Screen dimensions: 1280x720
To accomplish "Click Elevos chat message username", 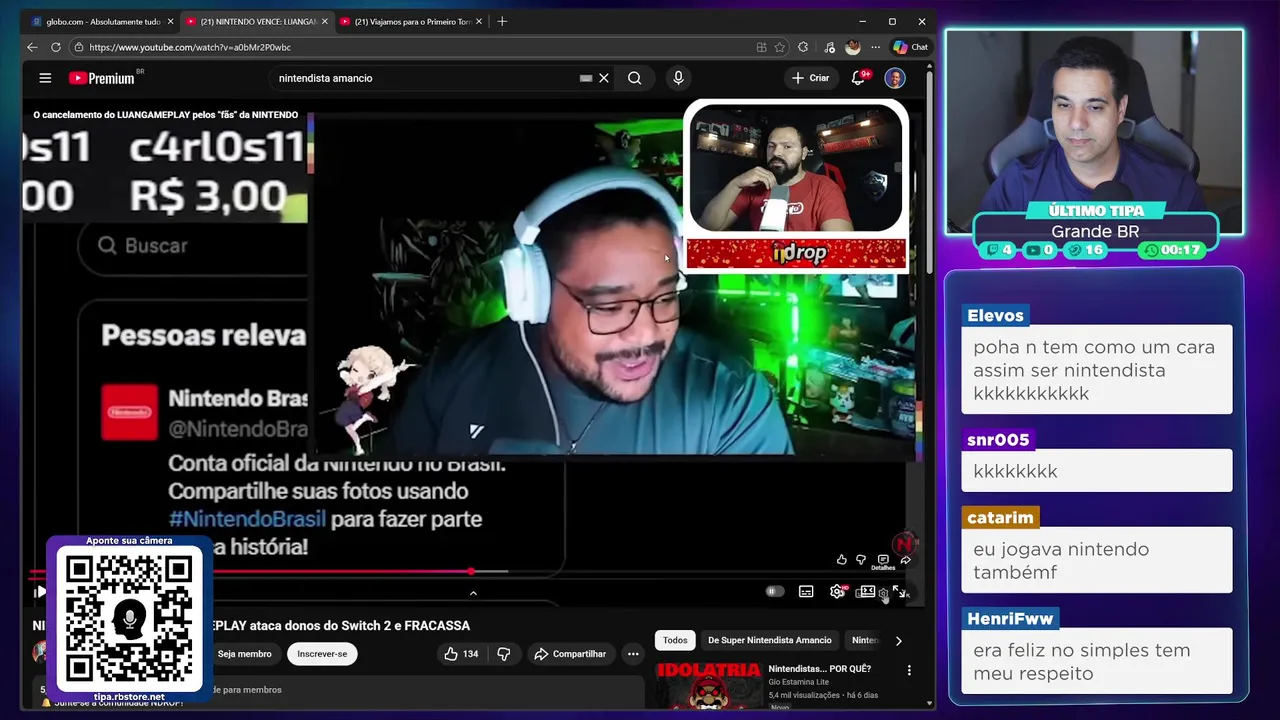I will 995,315.
